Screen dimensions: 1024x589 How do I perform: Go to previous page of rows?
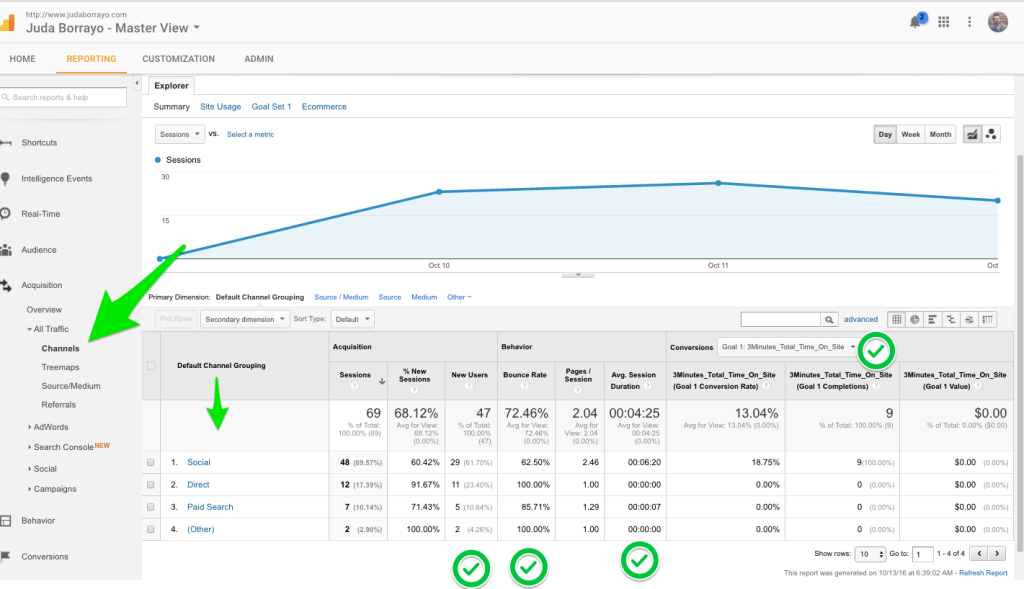point(979,554)
